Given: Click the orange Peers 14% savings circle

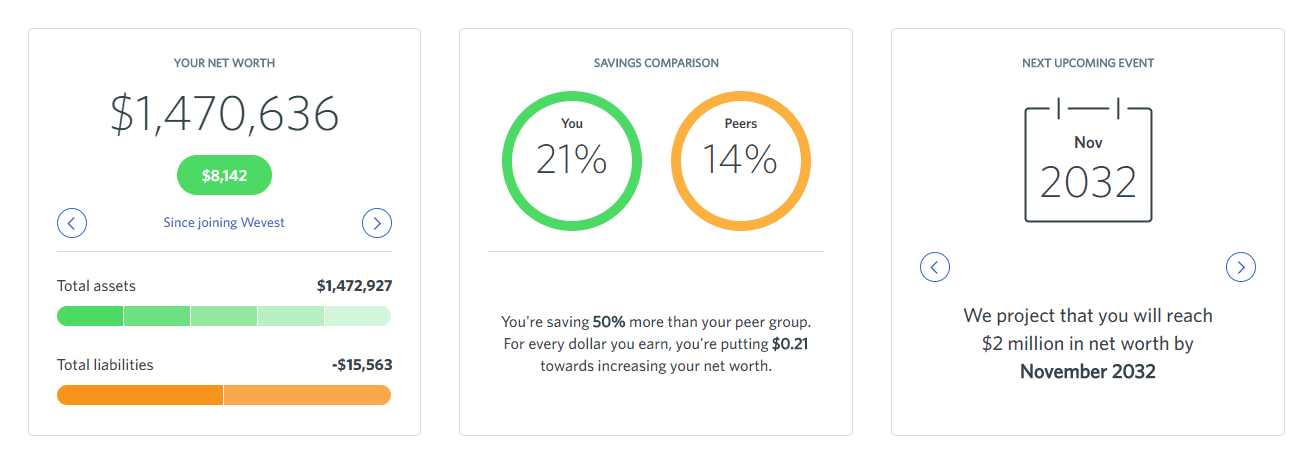Looking at the screenshot, I should tap(740, 161).
